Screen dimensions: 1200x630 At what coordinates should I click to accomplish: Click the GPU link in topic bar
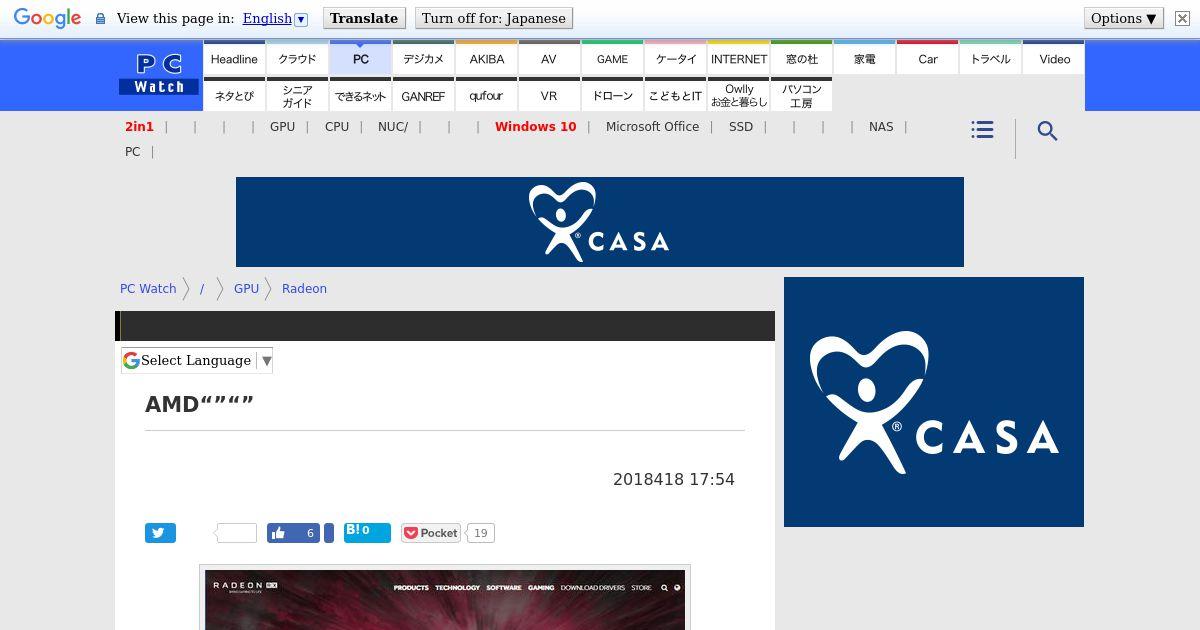point(282,127)
